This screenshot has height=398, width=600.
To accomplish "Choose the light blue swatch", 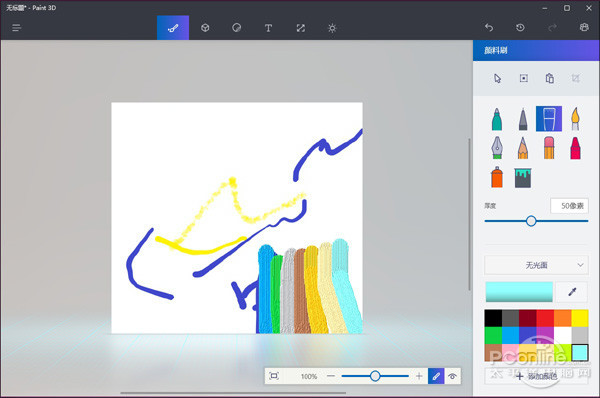I will pyautogui.click(x=510, y=335).
